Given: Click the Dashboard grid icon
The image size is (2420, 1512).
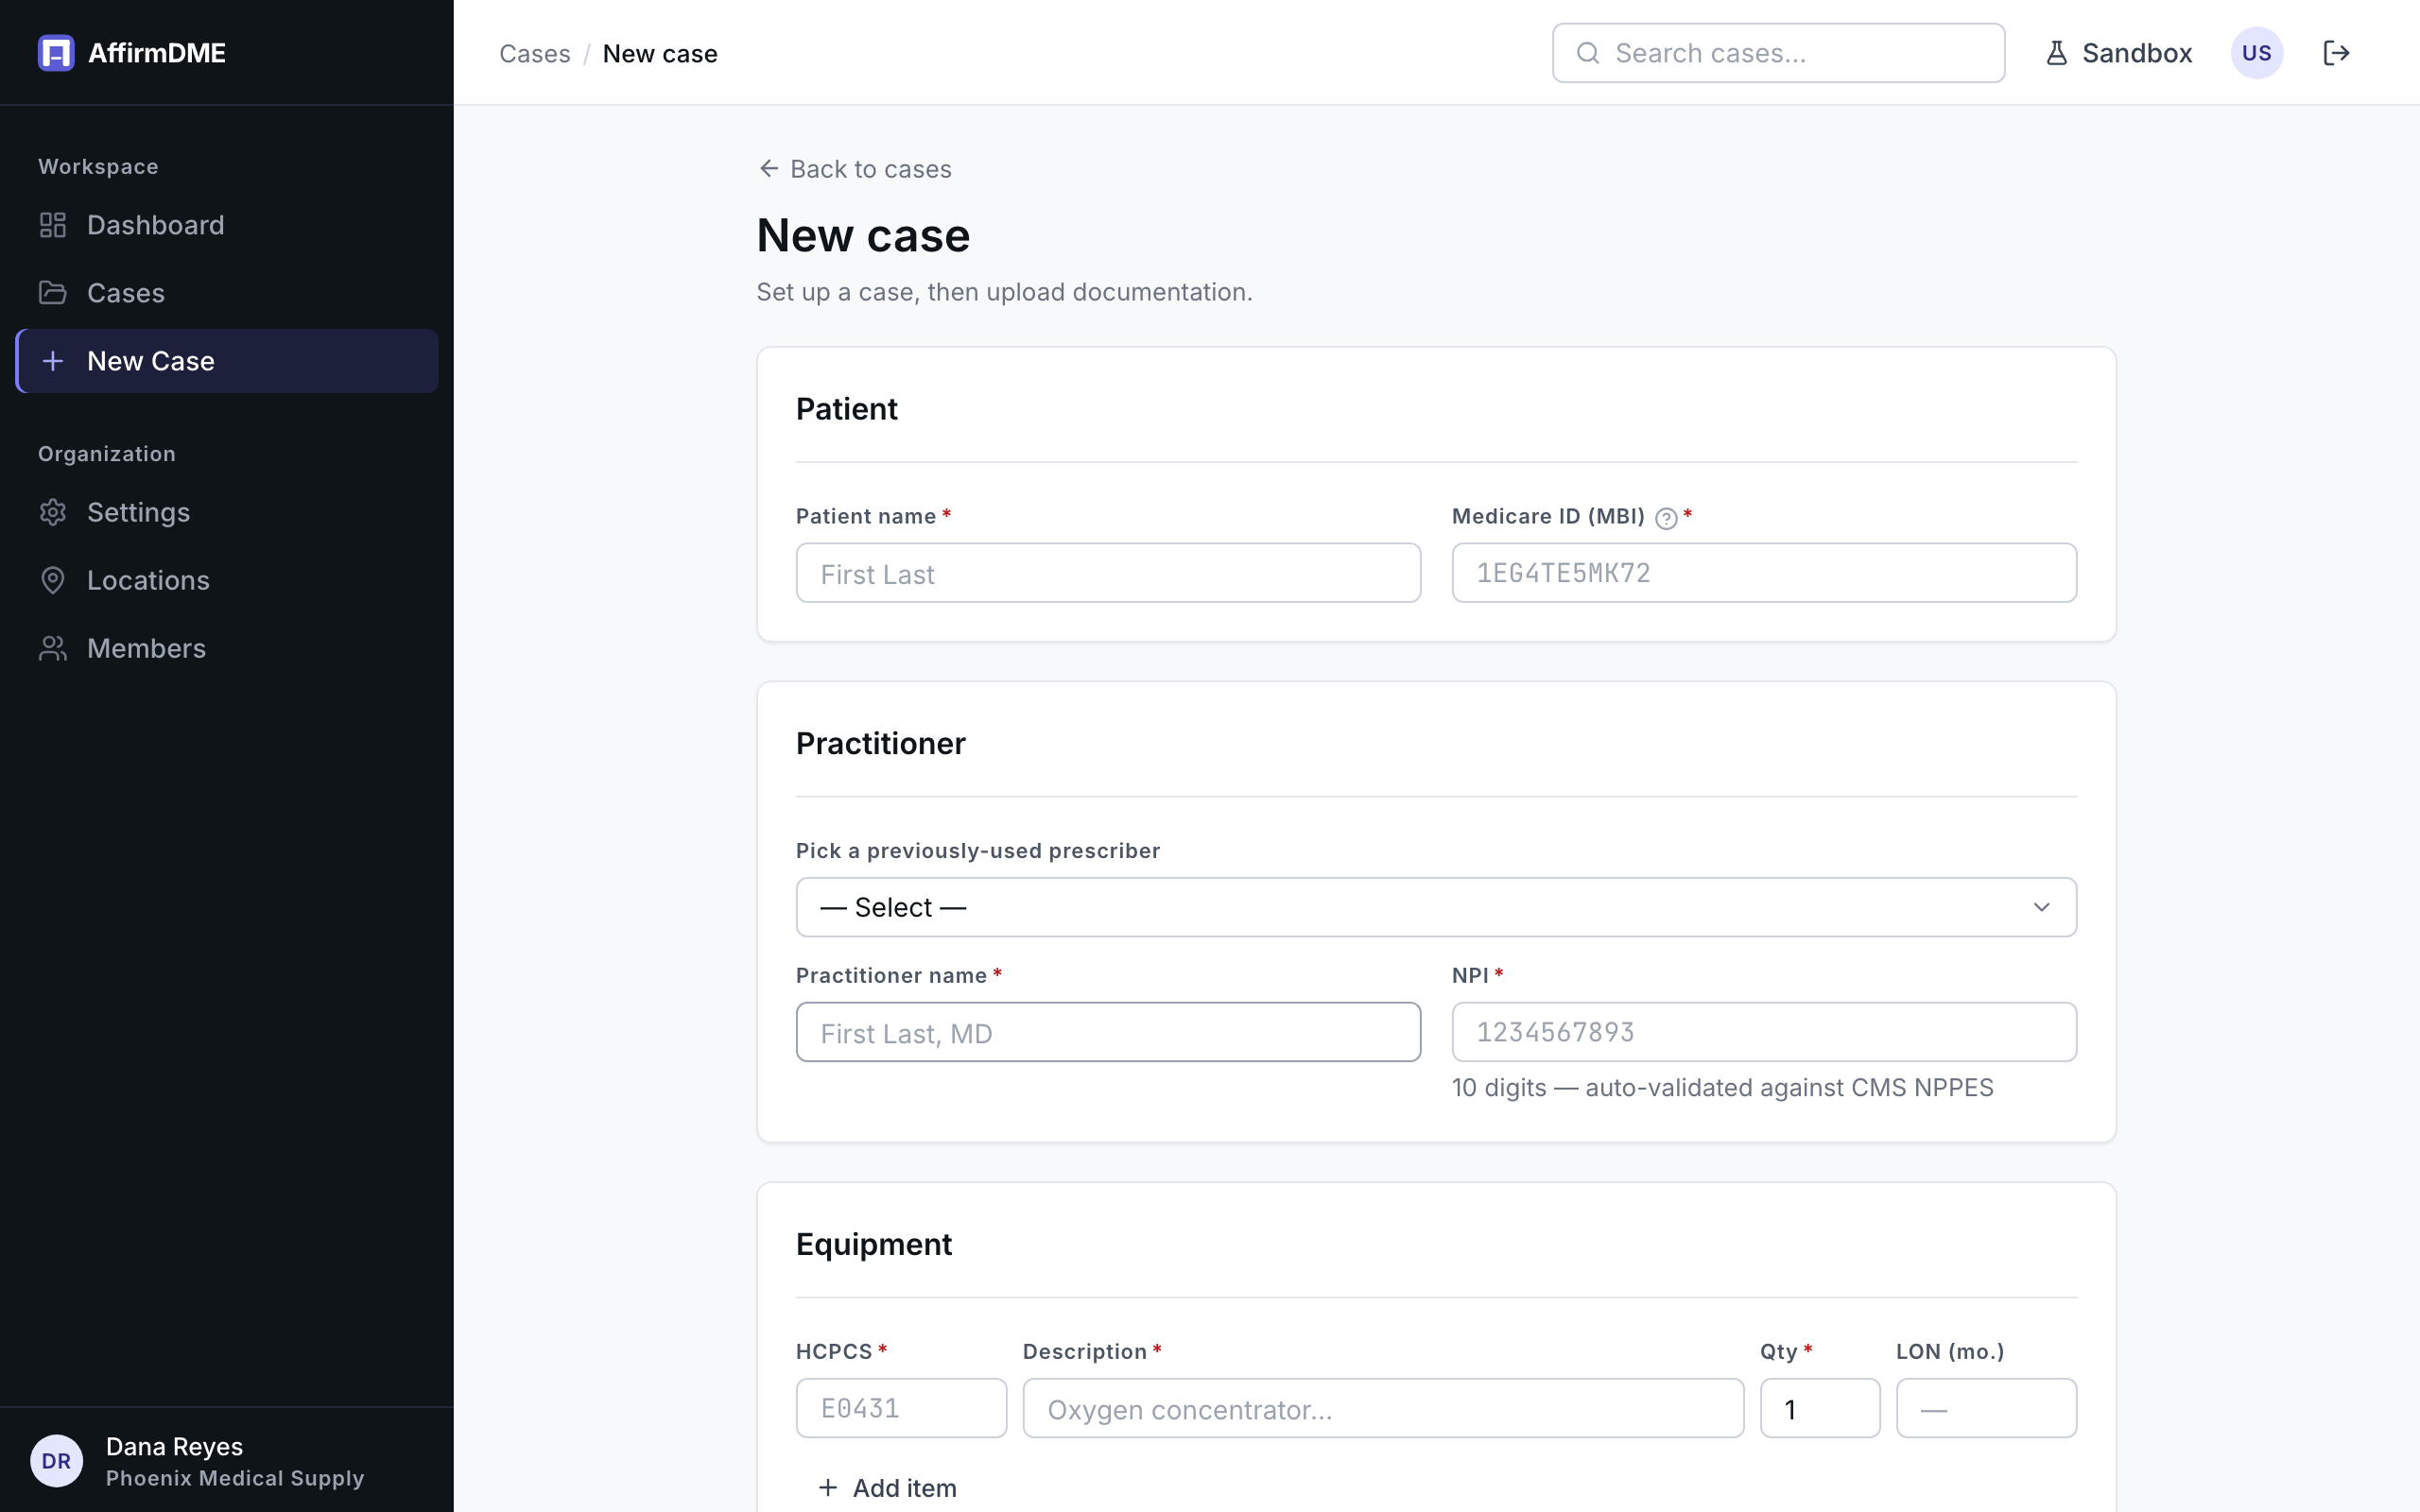Looking at the screenshot, I should [53, 225].
